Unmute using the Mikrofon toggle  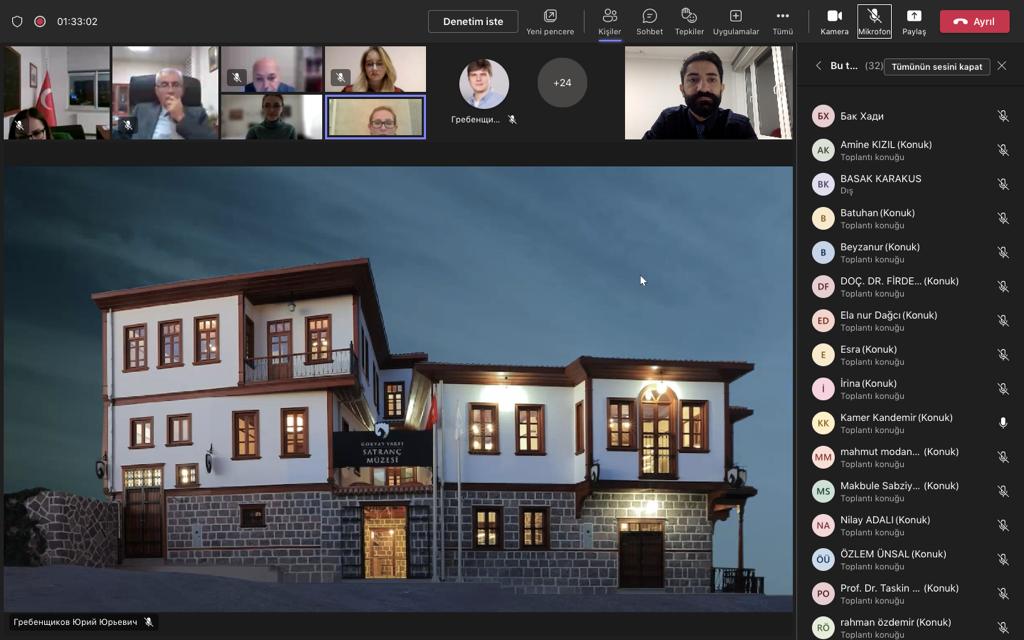(874, 21)
